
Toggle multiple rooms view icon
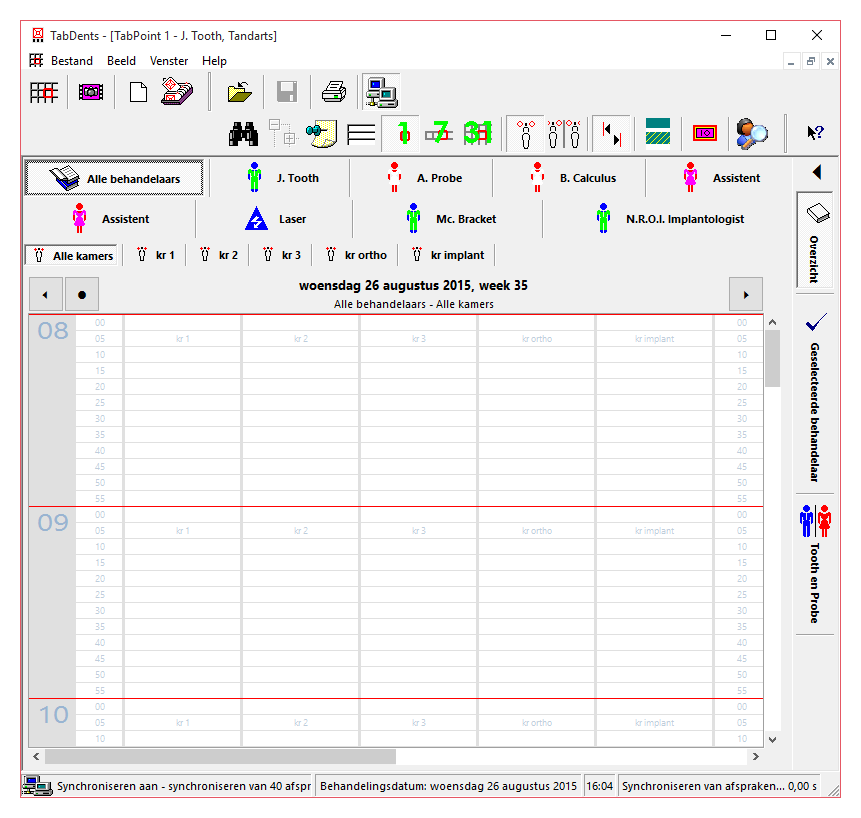(564, 133)
